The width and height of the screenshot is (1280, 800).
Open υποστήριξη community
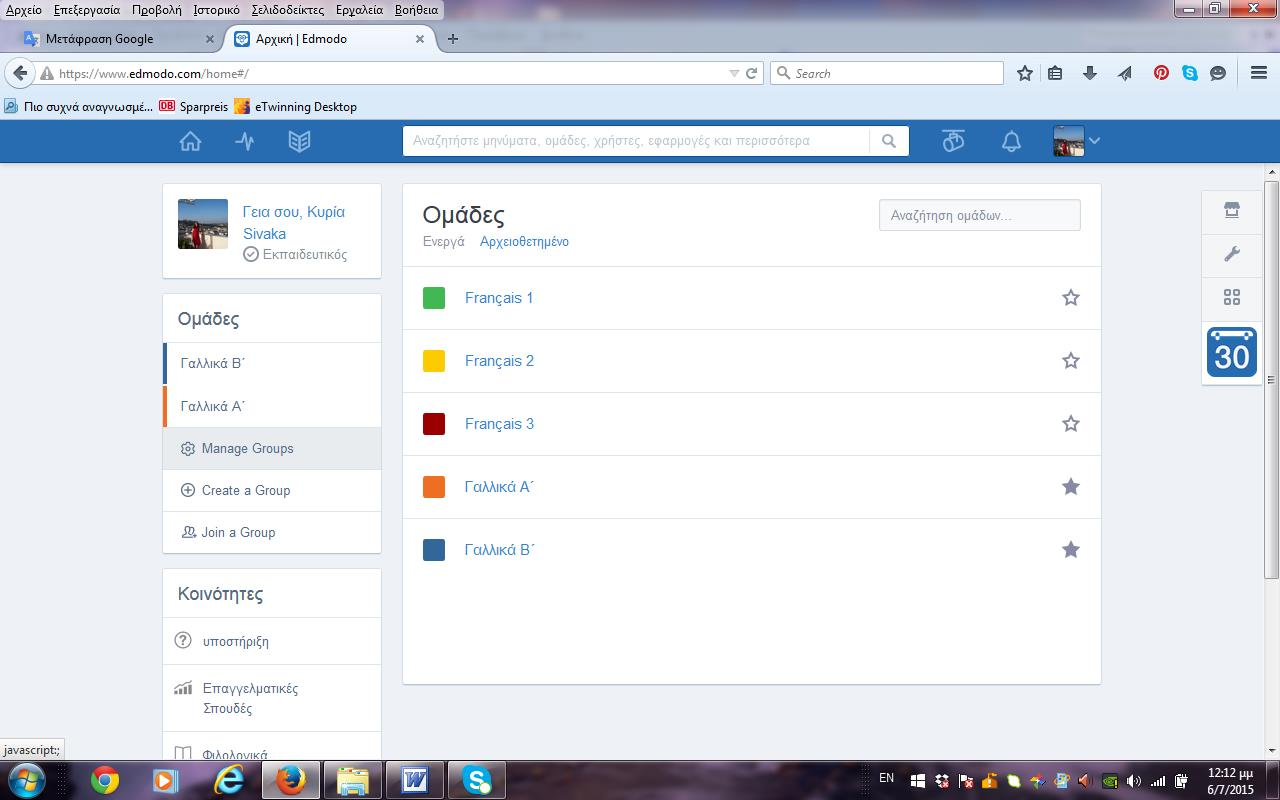pos(272,641)
